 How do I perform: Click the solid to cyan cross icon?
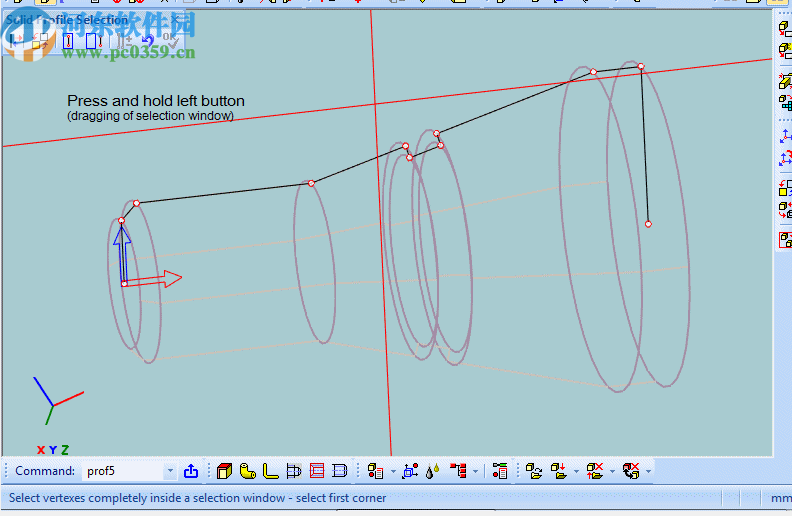pyautogui.click(x=785, y=103)
